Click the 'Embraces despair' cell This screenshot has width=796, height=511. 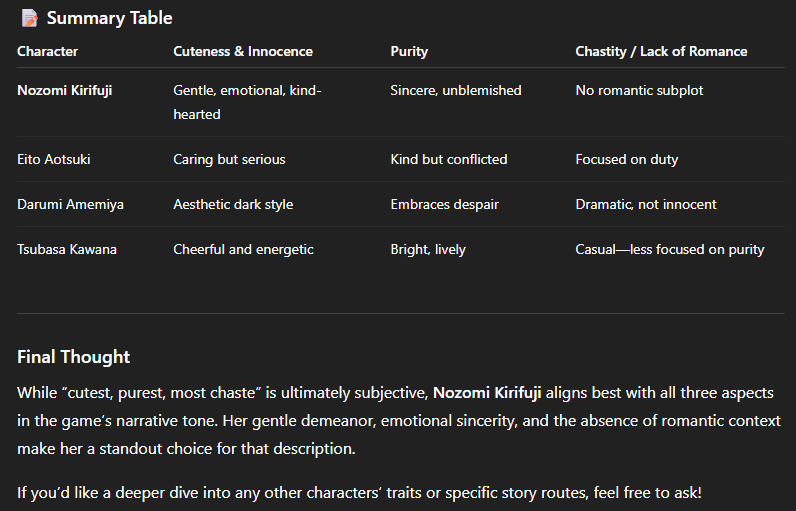[x=445, y=205]
